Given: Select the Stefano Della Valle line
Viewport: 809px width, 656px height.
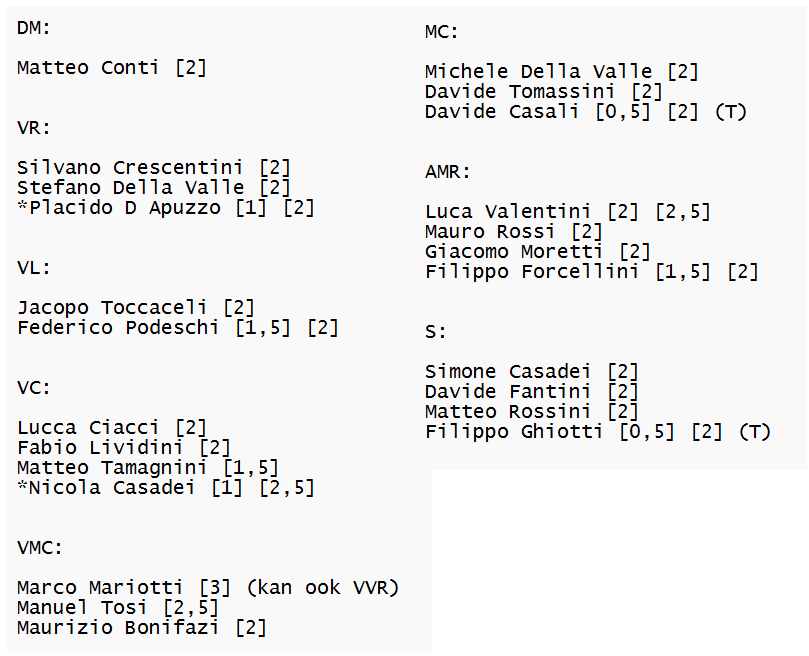Looking at the screenshot, I should tap(154, 187).
